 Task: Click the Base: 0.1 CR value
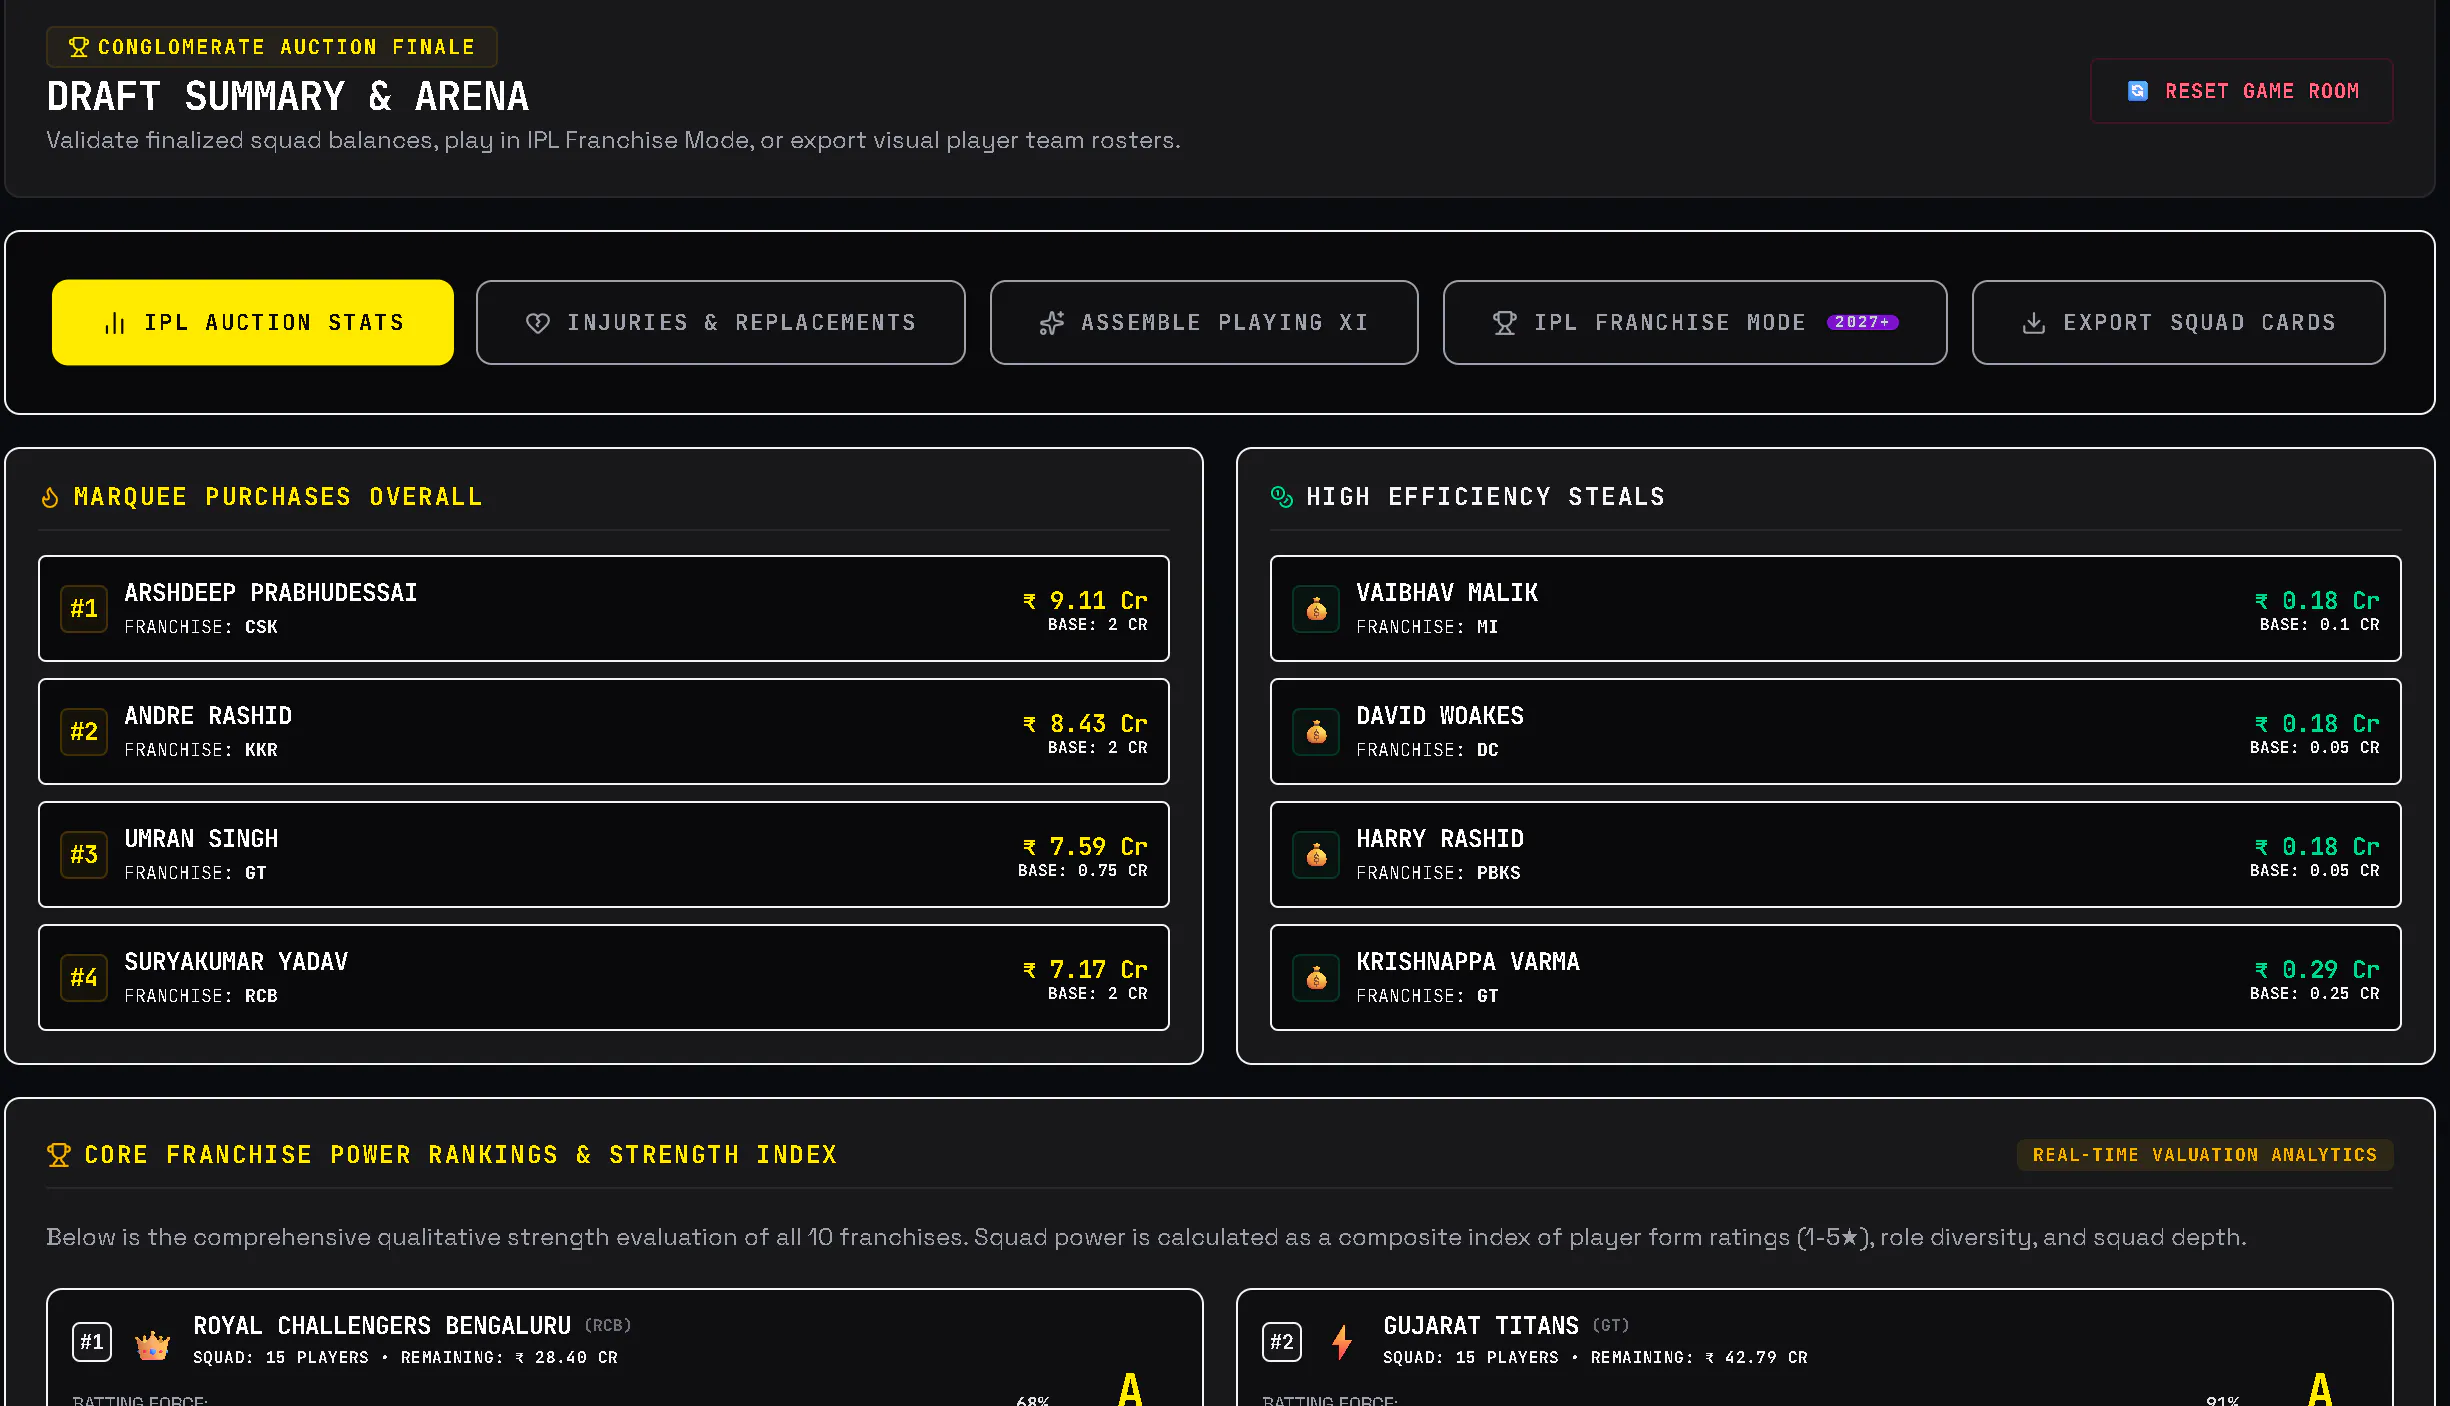2320,625
